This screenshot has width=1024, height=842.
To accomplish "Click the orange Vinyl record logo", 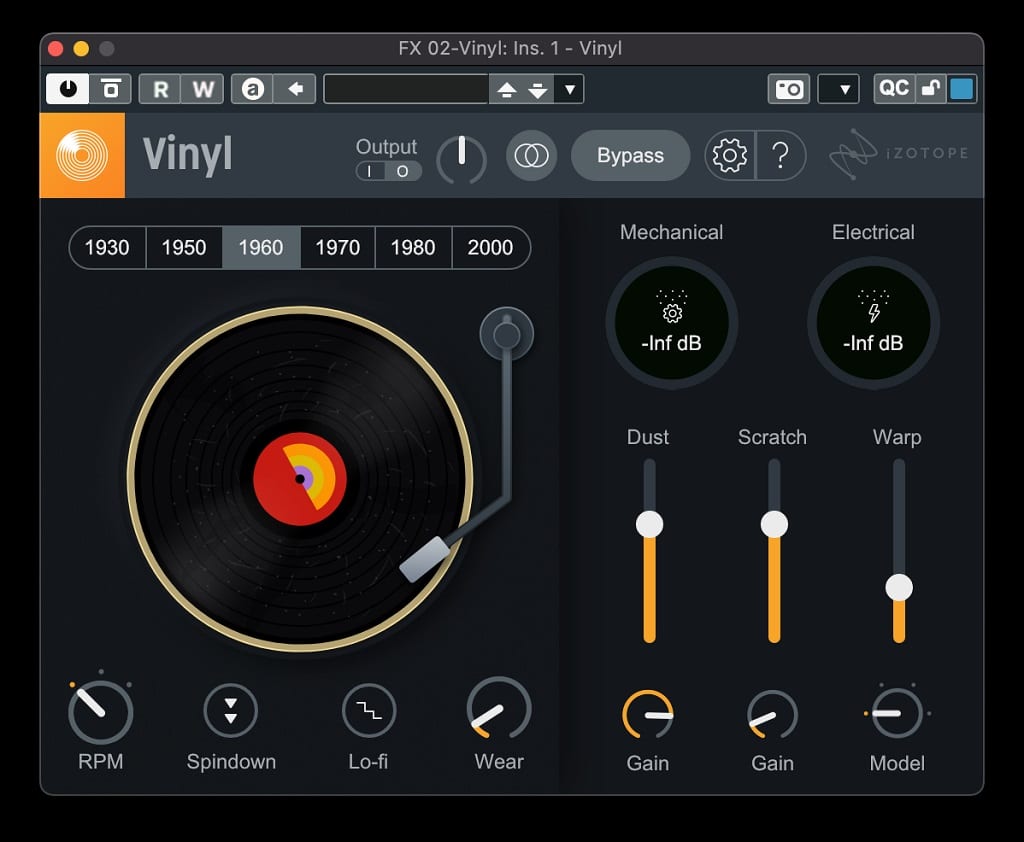I will 82,155.
